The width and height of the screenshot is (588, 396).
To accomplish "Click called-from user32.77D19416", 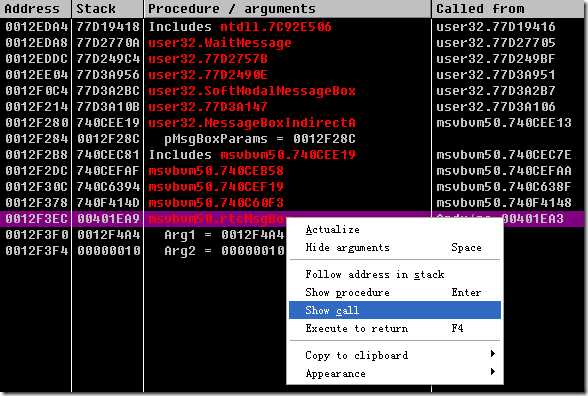I will [495, 27].
